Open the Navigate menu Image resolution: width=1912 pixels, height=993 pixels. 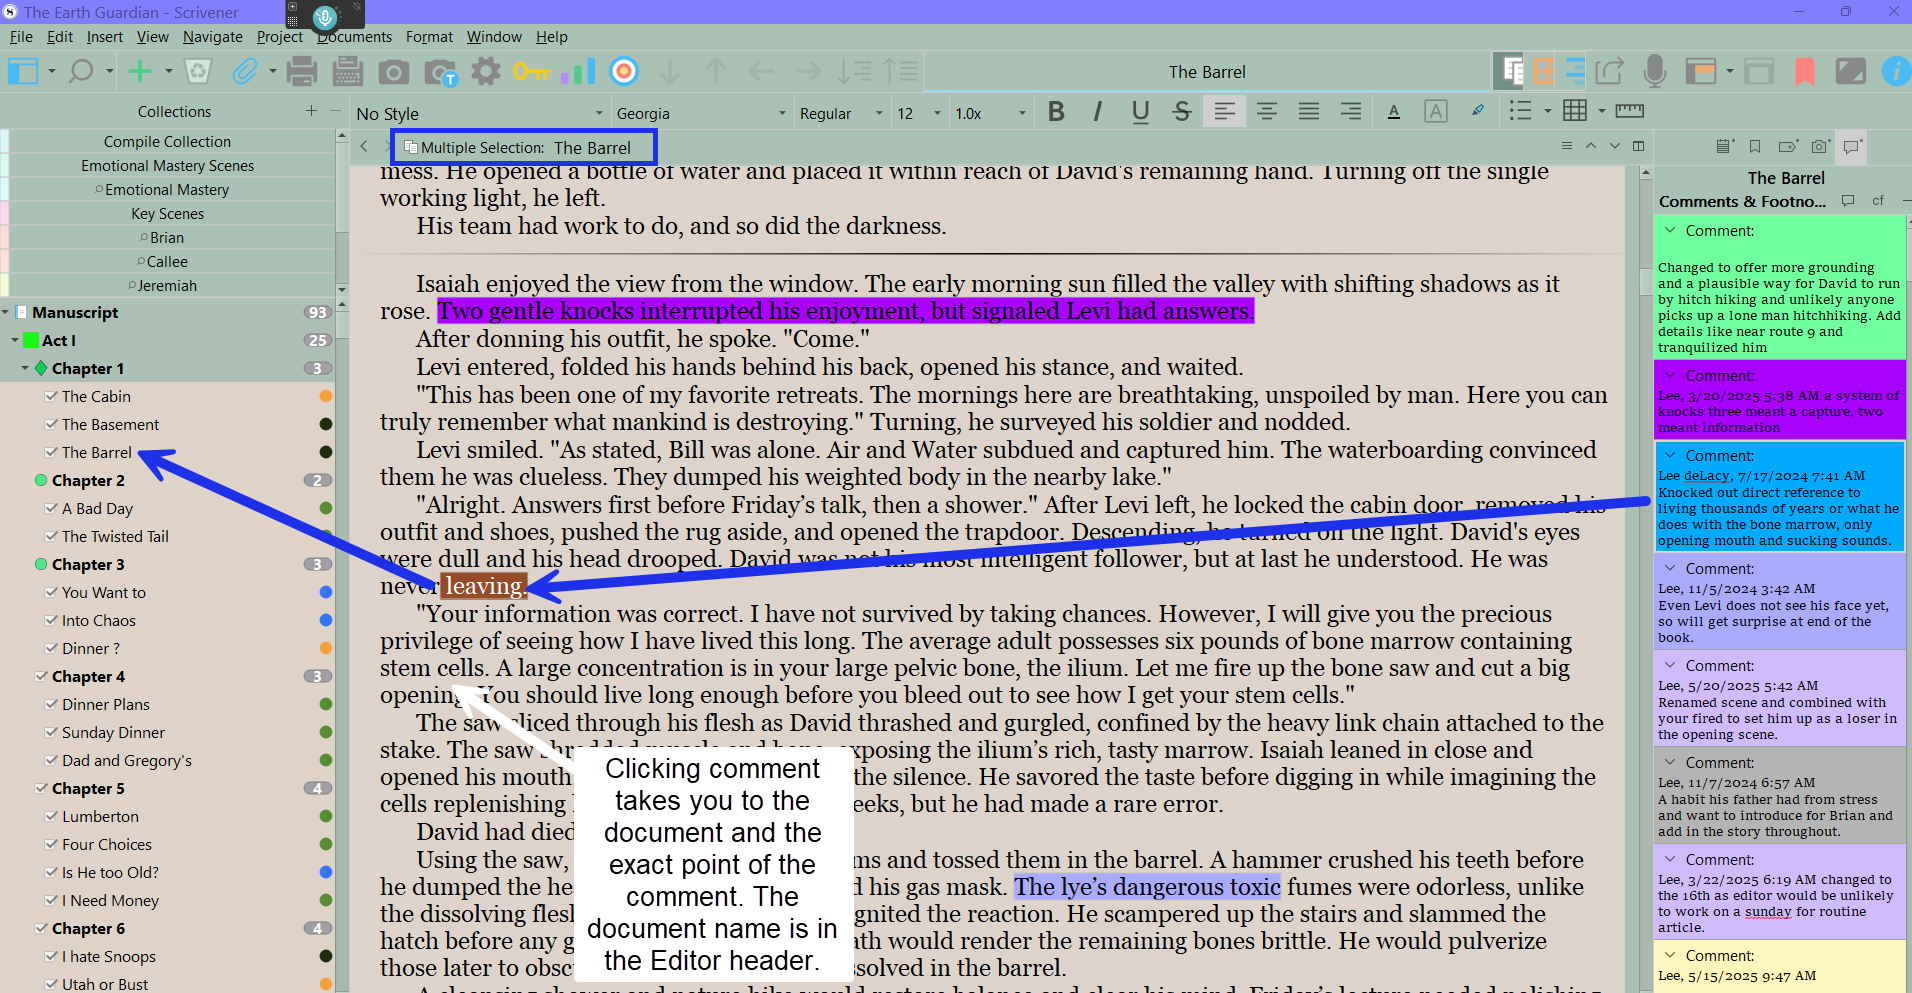click(x=212, y=37)
